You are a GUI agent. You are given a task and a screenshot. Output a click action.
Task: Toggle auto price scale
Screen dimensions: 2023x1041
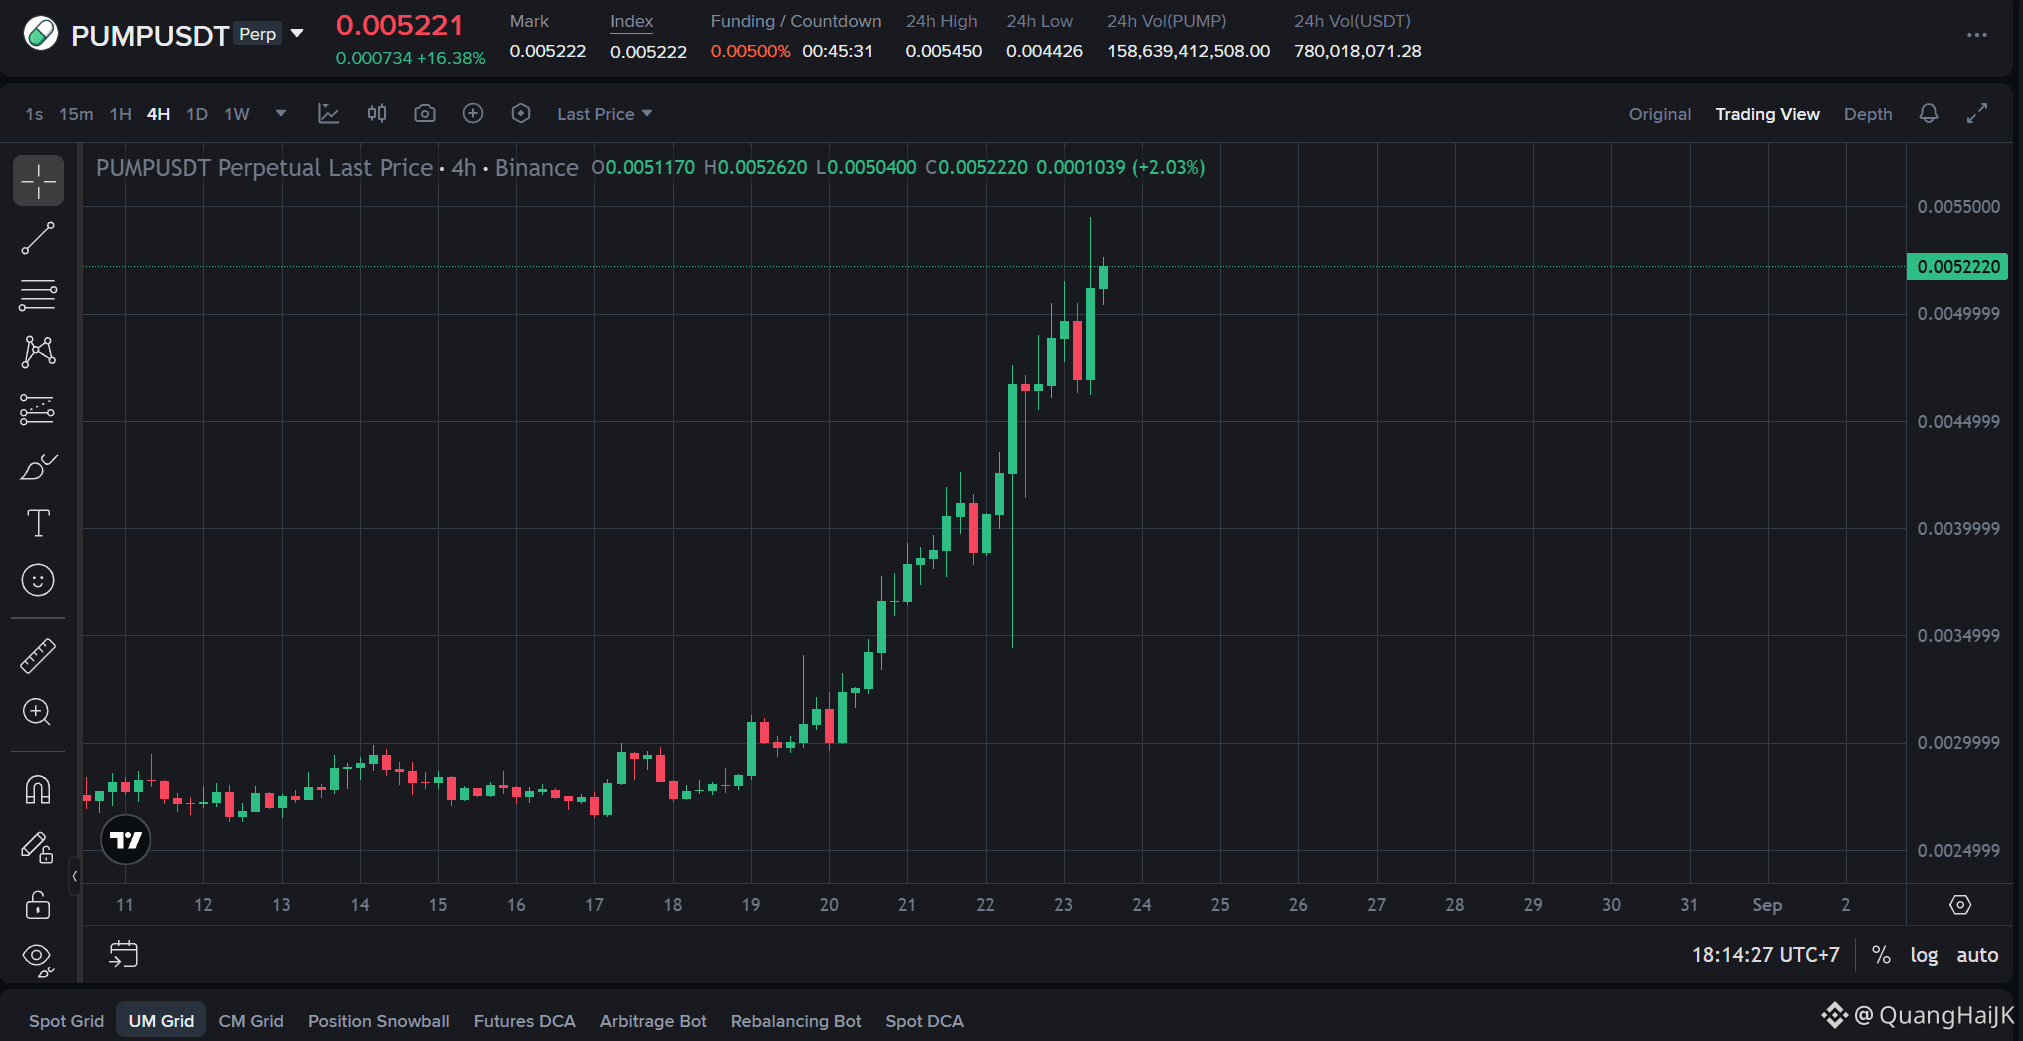point(1977,955)
